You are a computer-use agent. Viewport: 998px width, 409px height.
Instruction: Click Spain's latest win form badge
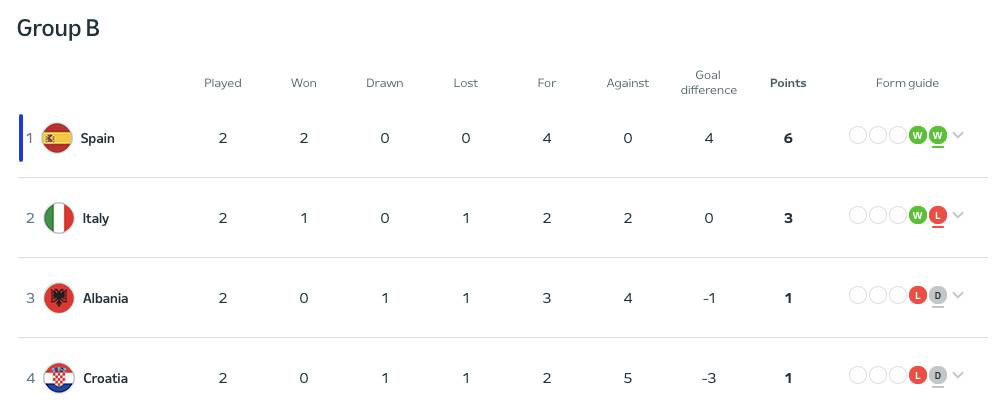point(937,135)
